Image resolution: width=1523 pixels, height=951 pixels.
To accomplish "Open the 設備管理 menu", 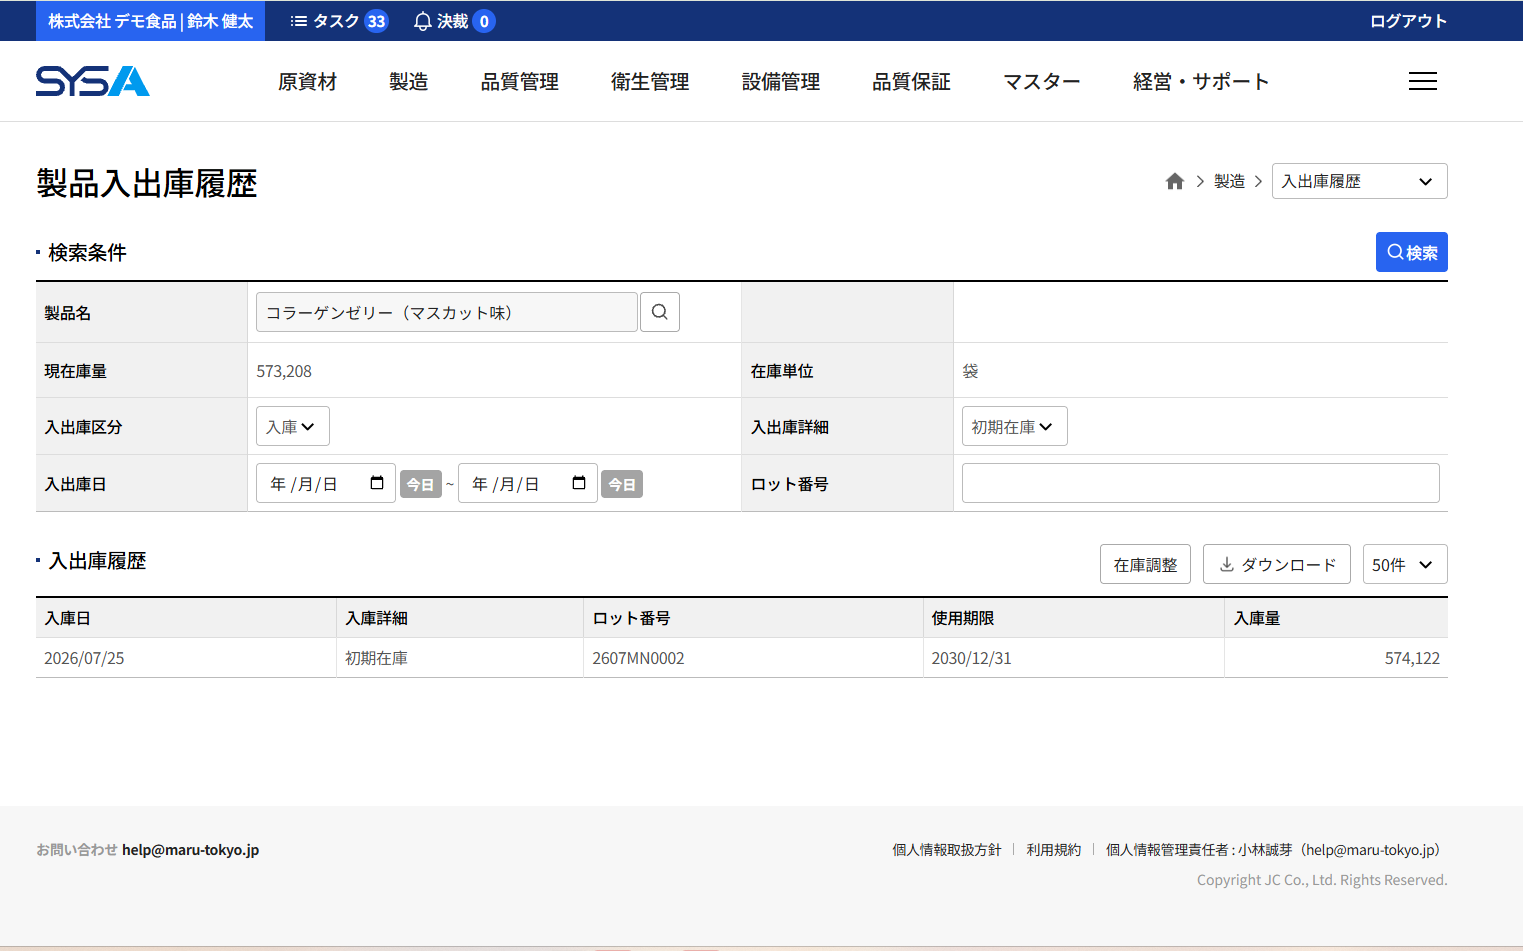I will 781,82.
